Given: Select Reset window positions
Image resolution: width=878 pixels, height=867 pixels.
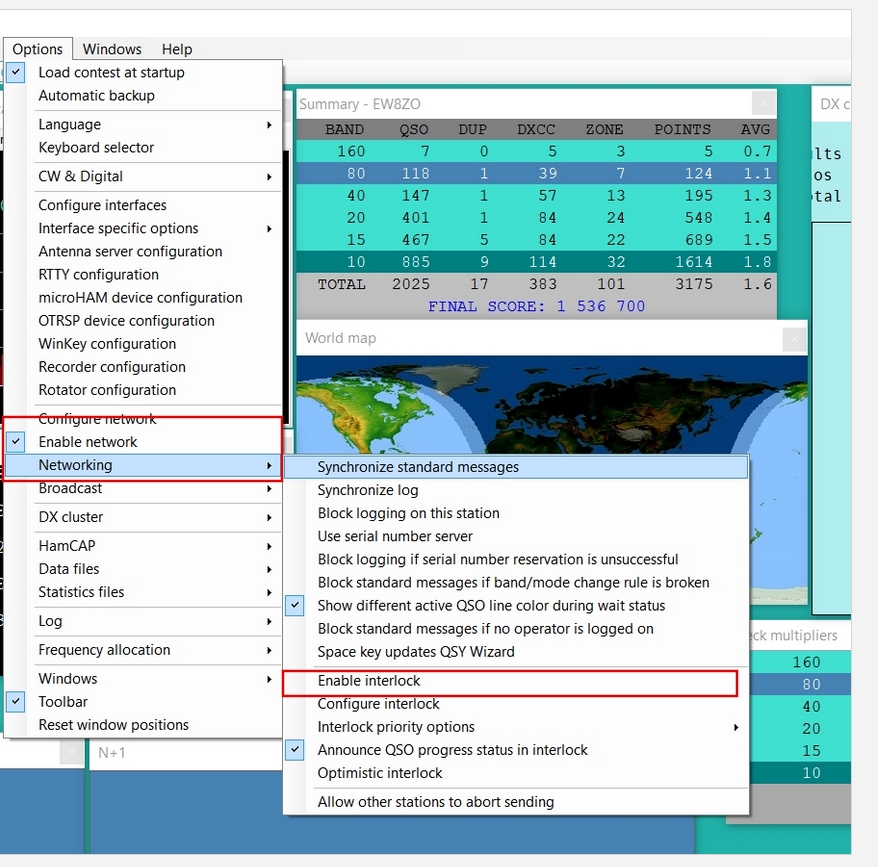Looking at the screenshot, I should click(x=113, y=725).
